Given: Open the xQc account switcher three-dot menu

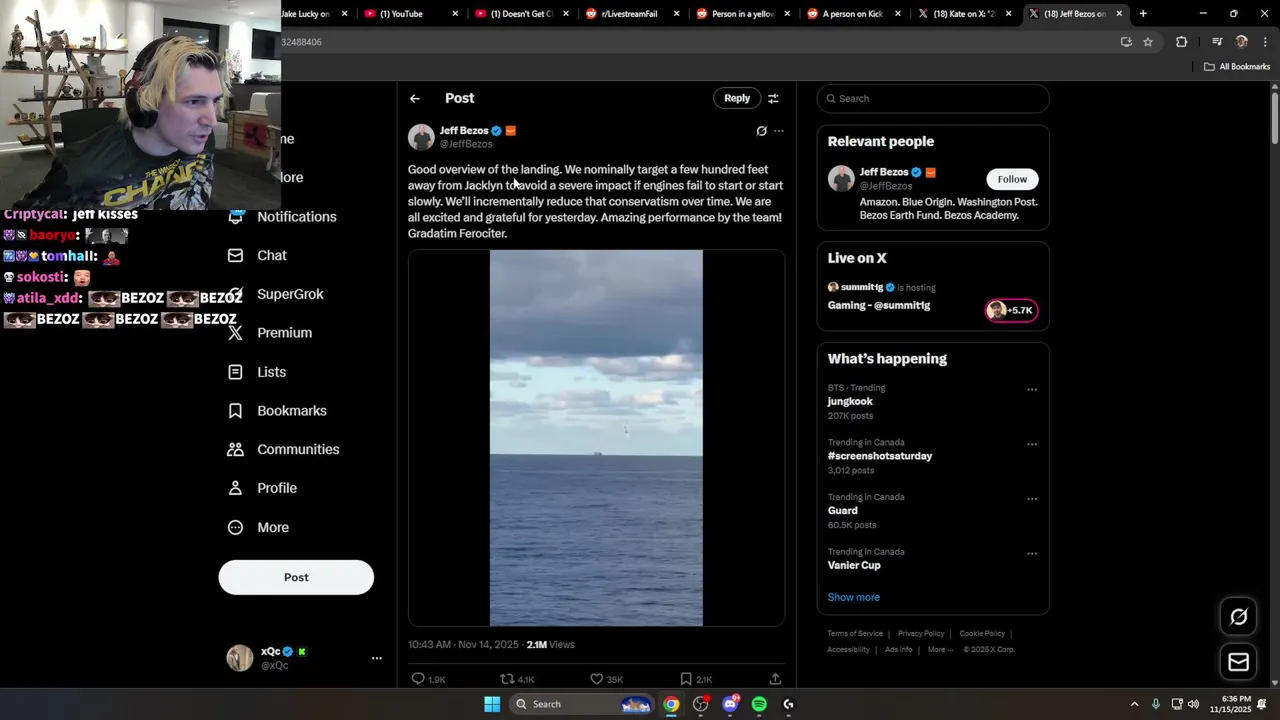Looking at the screenshot, I should (377, 658).
